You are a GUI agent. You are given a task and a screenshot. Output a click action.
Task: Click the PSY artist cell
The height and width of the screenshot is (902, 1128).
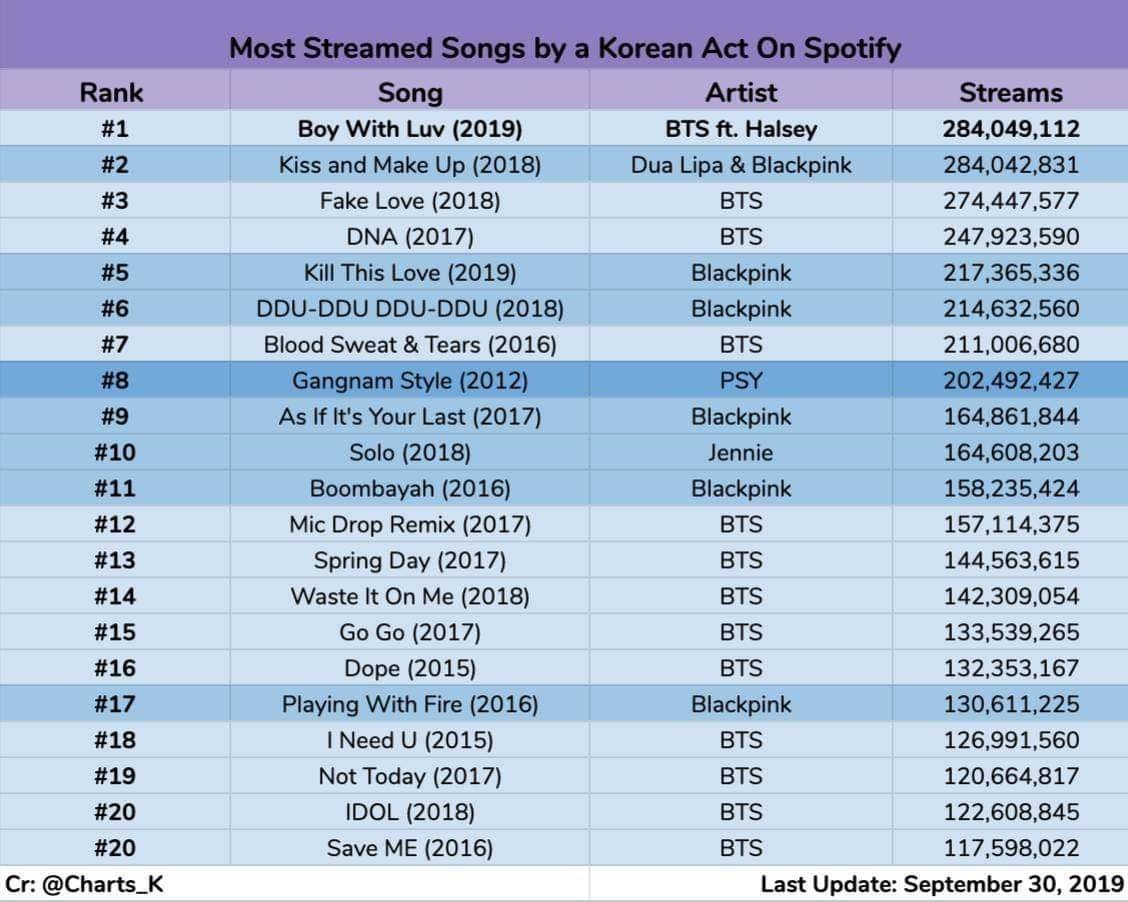tap(741, 380)
